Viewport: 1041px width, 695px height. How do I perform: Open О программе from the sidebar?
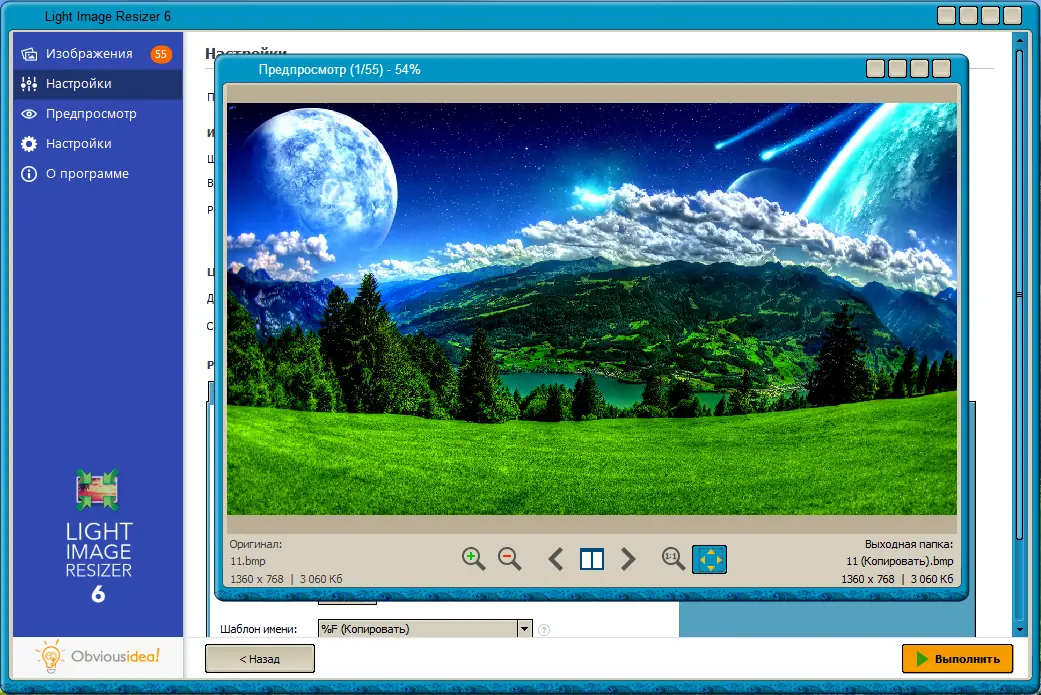pos(90,173)
